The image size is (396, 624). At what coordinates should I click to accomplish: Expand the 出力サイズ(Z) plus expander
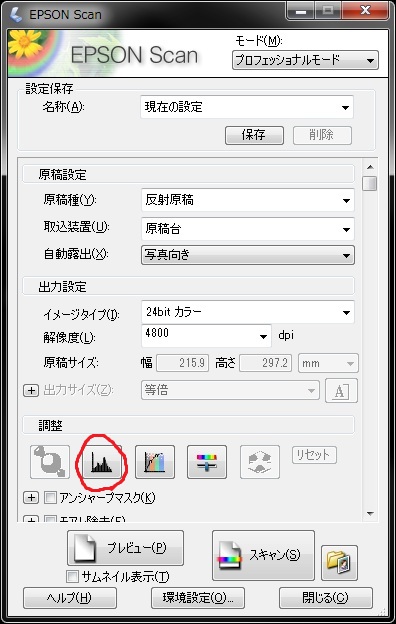coord(31,390)
